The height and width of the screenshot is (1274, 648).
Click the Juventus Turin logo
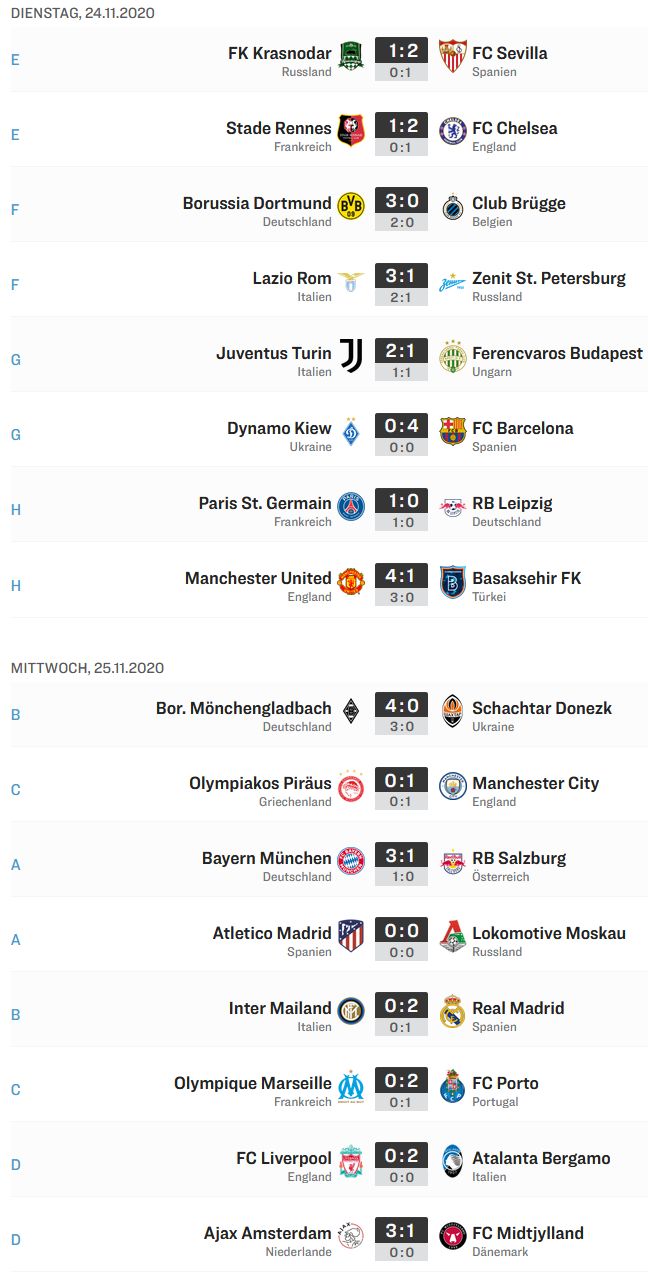[351, 355]
